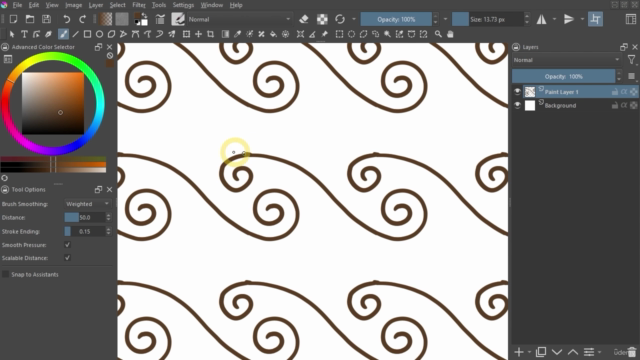The height and width of the screenshot is (360, 640).
Task: Select the Text tool
Action: pyautogui.click(x=24, y=34)
